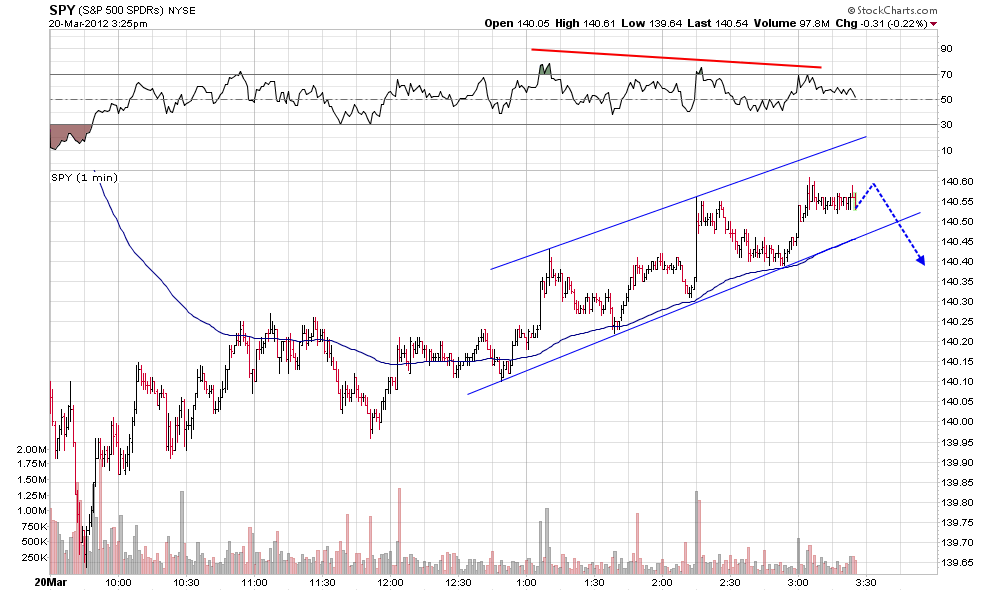
Task: Click the 140.00 price axis label
Action: [x=957, y=422]
